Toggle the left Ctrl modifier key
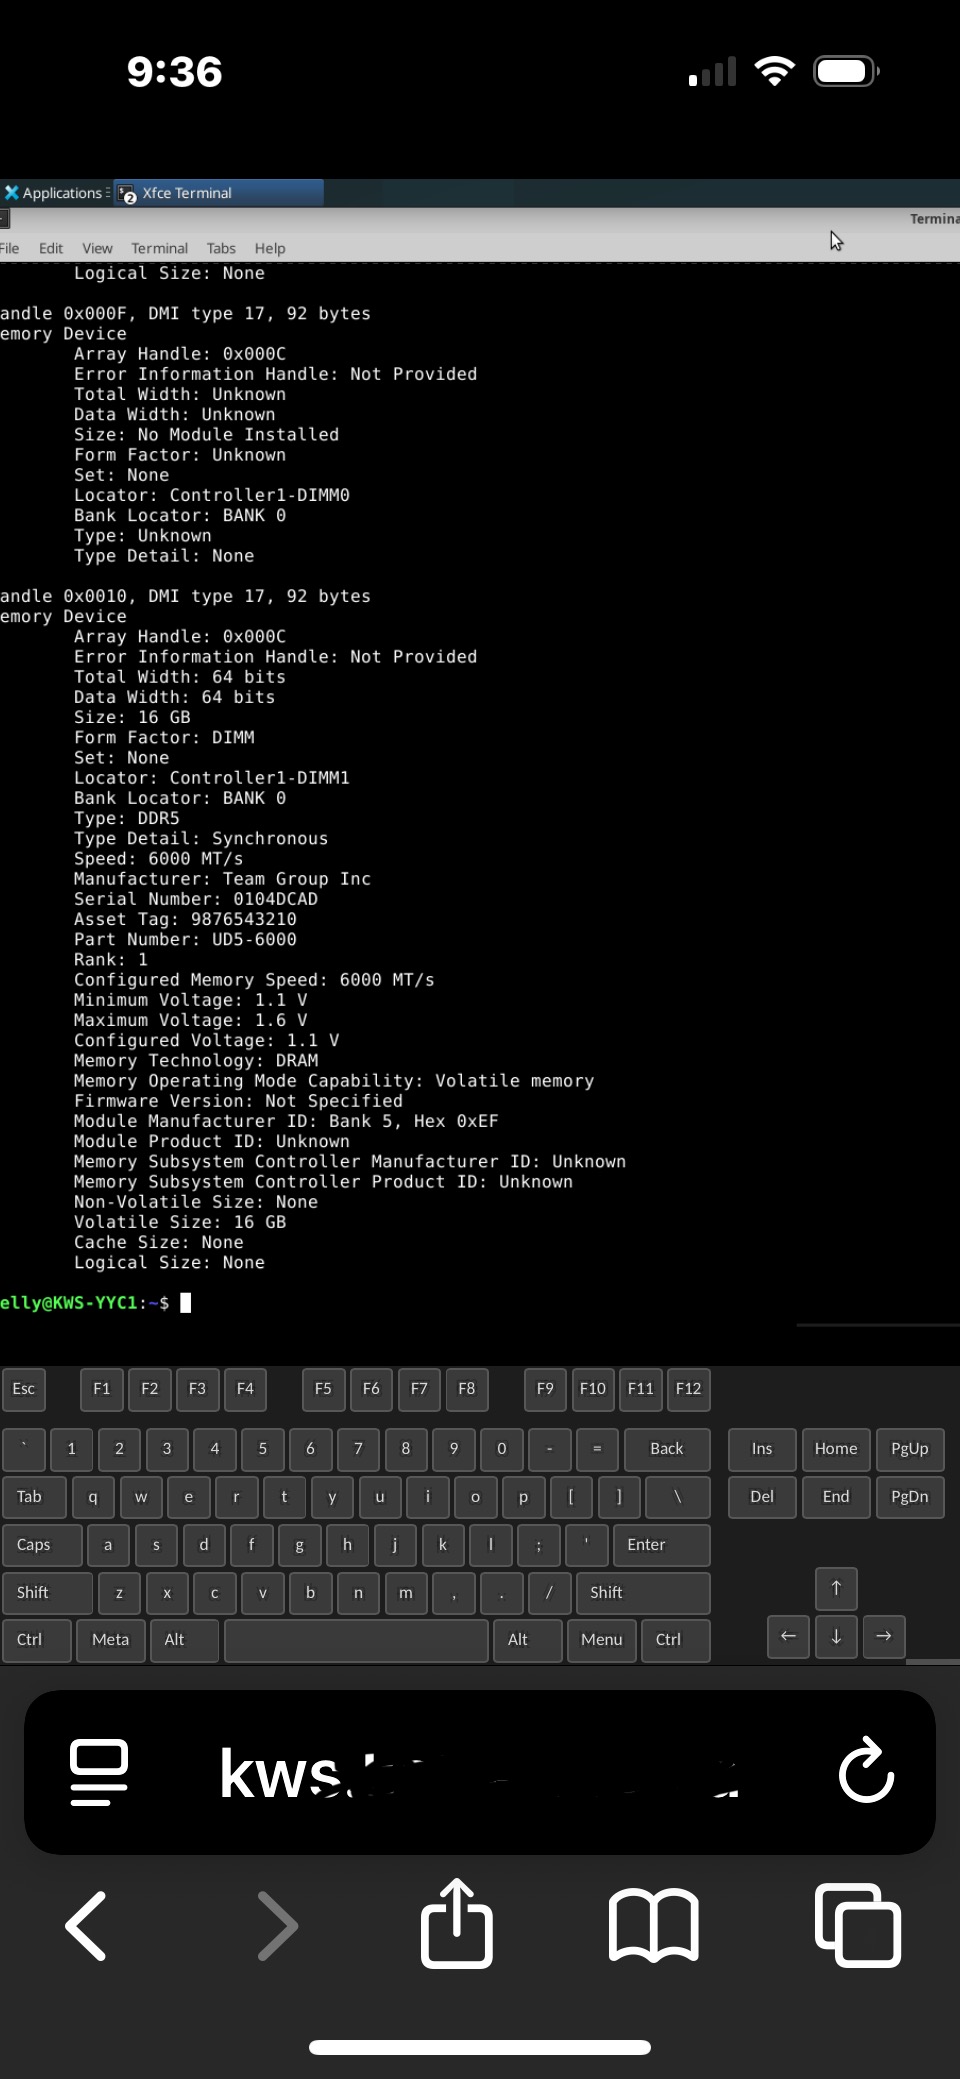The height and width of the screenshot is (2079, 960). [x=36, y=1640]
